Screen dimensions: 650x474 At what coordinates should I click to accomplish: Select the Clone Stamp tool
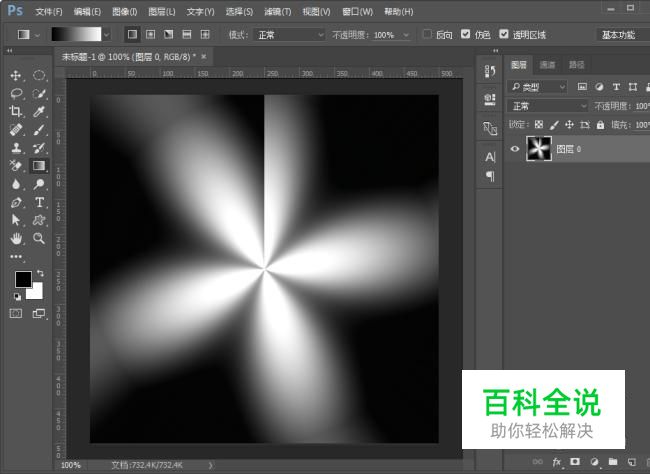[16, 148]
